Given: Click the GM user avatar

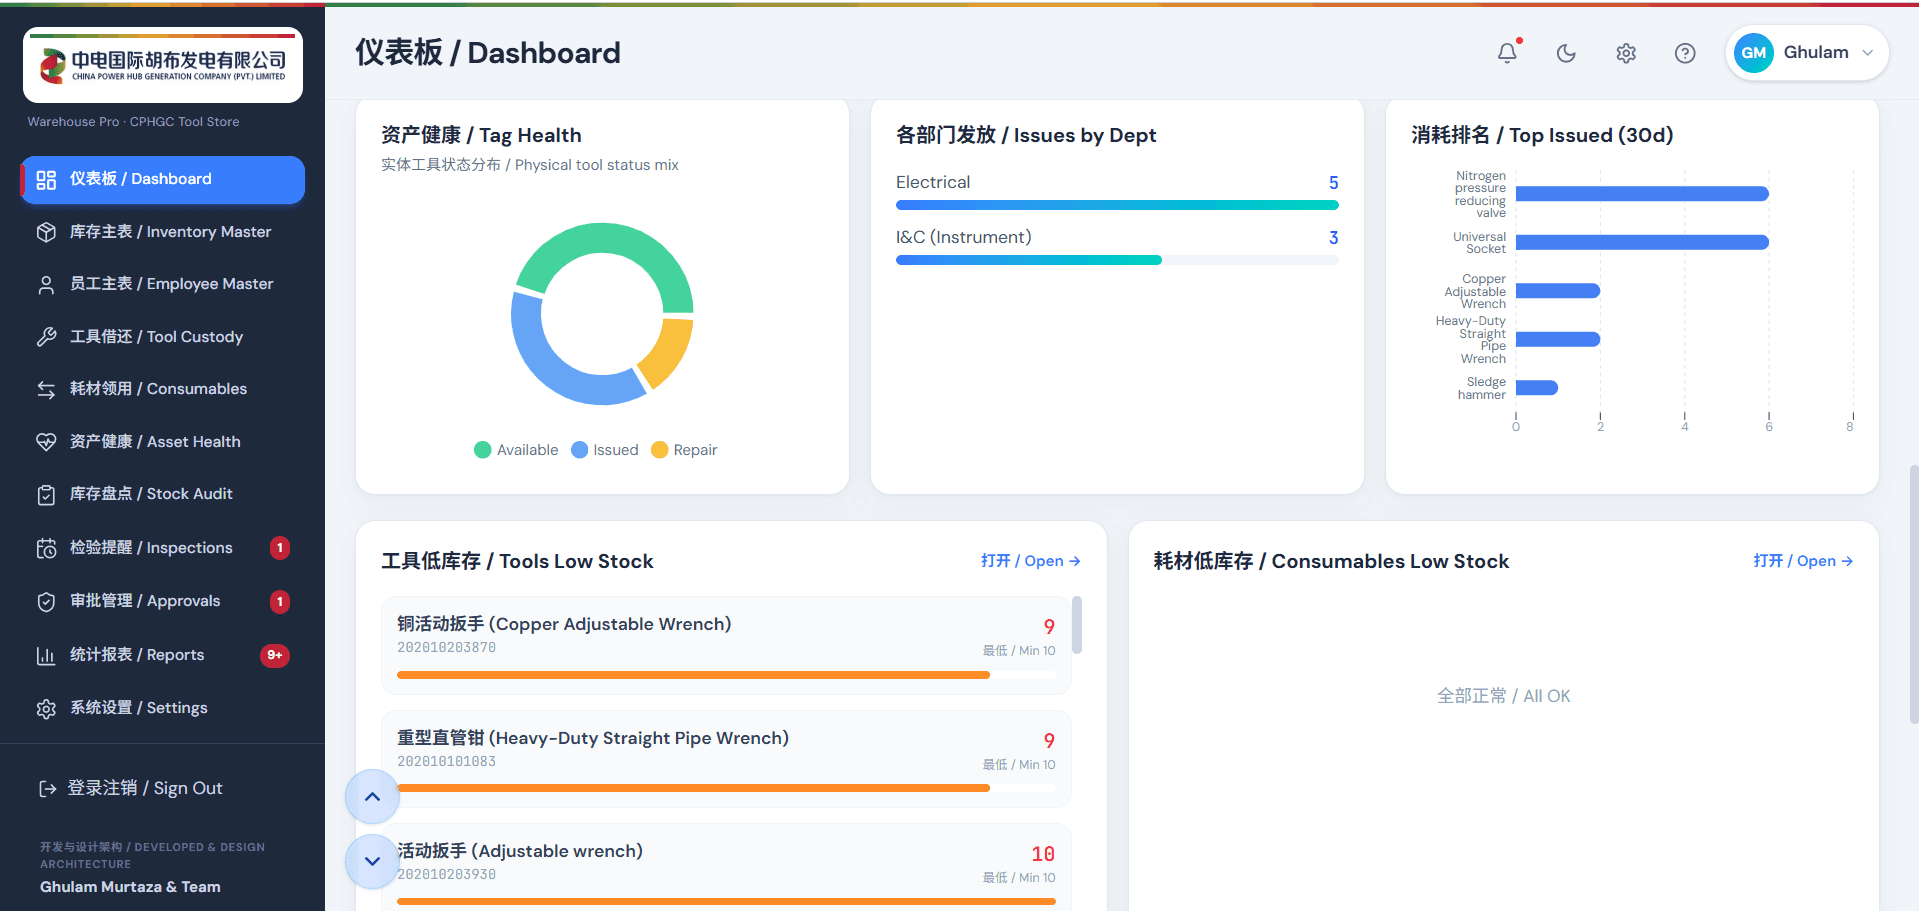Looking at the screenshot, I should point(1754,53).
